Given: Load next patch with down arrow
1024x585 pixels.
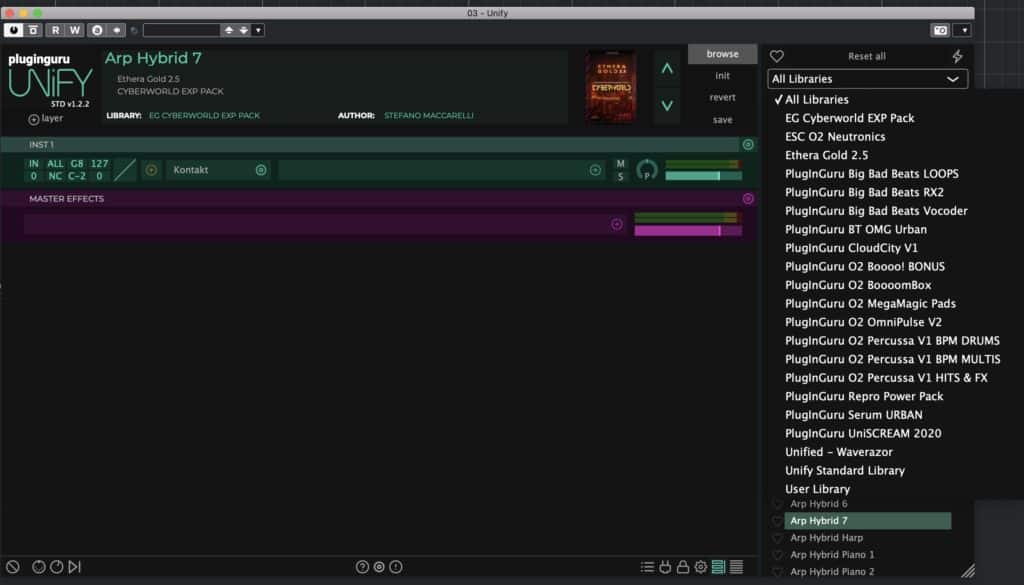Looking at the screenshot, I should [667, 105].
